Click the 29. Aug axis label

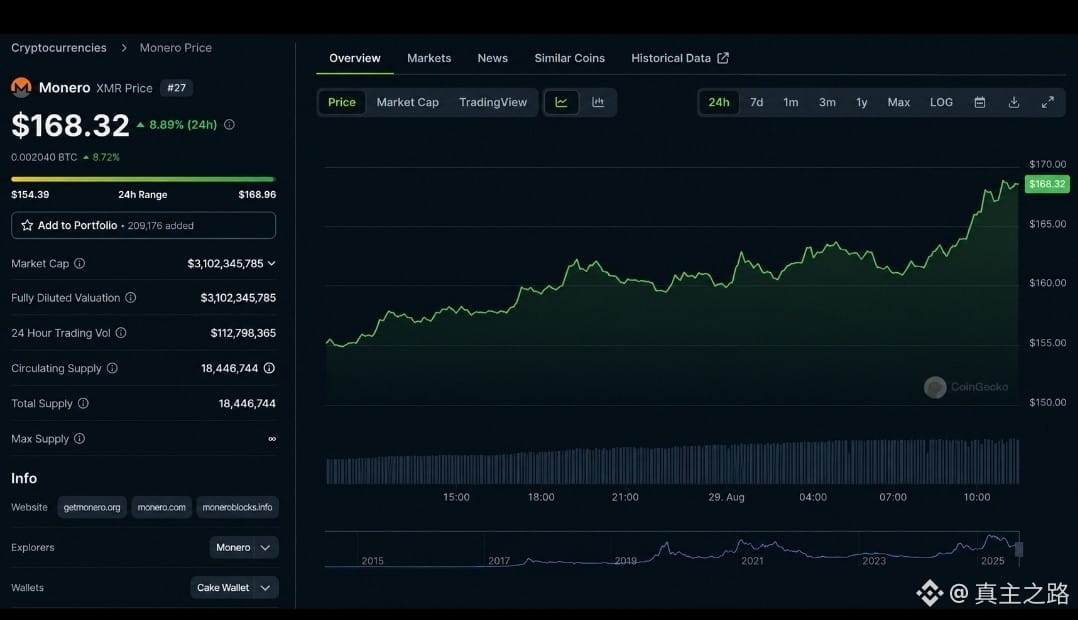coord(727,497)
